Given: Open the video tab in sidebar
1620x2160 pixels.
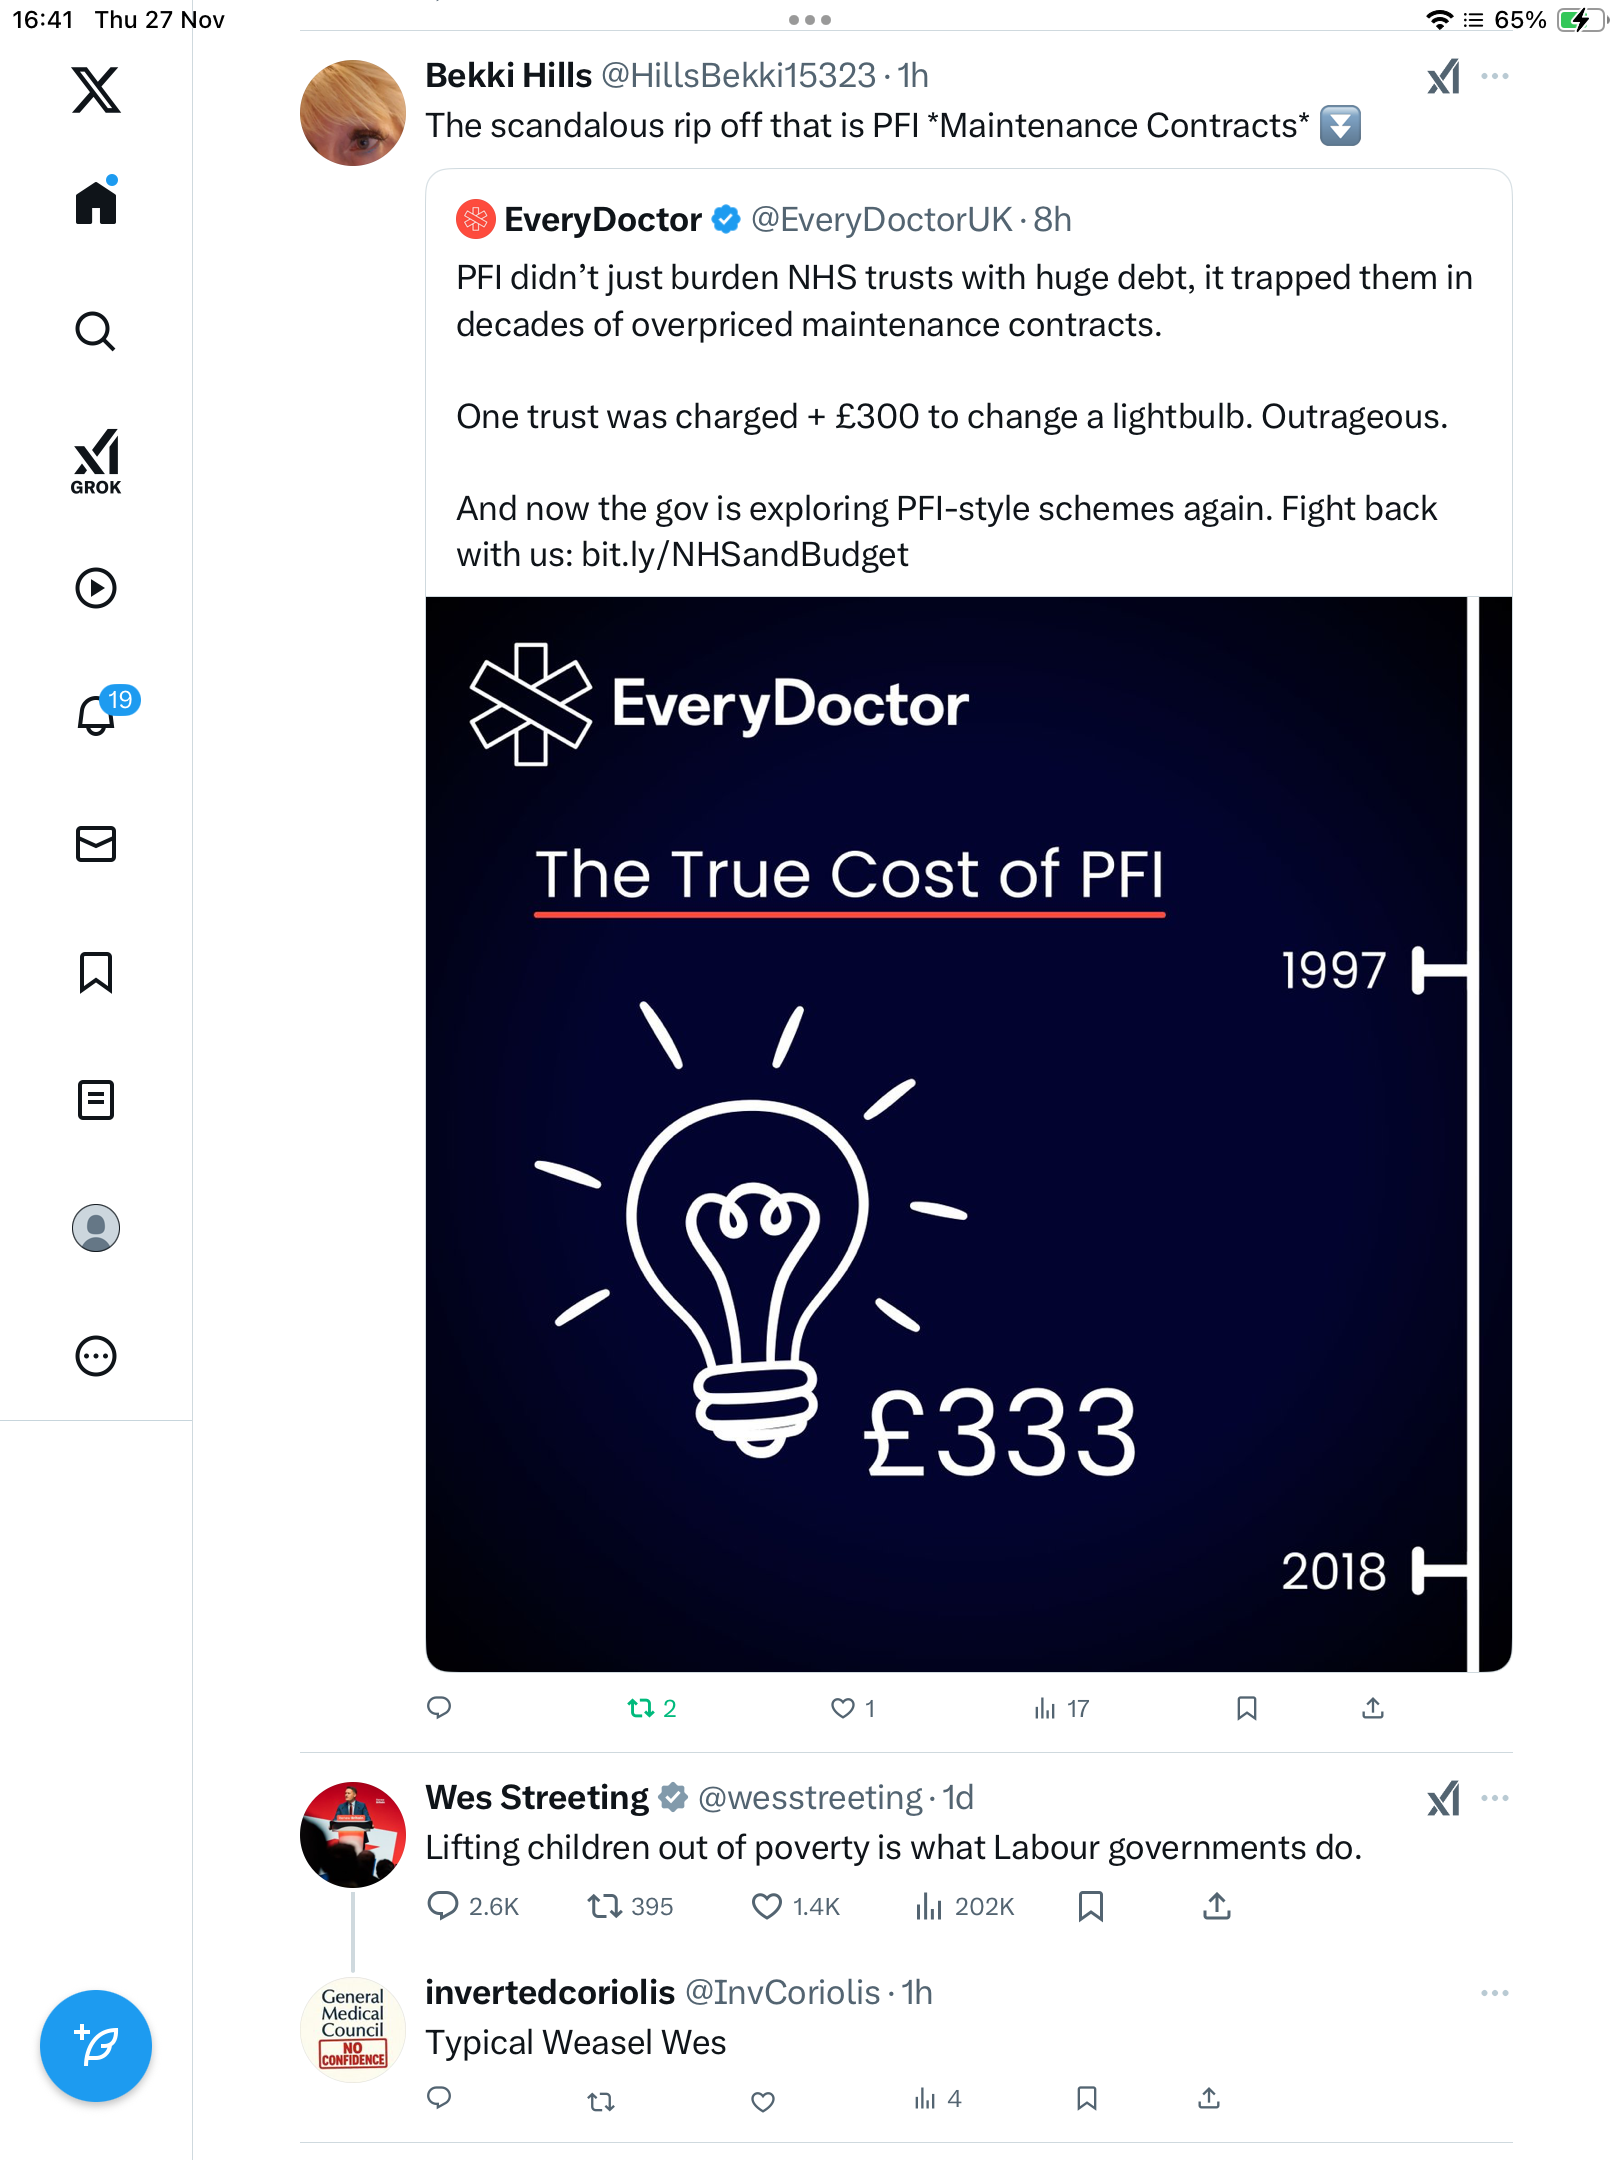Looking at the screenshot, I should tap(96, 588).
